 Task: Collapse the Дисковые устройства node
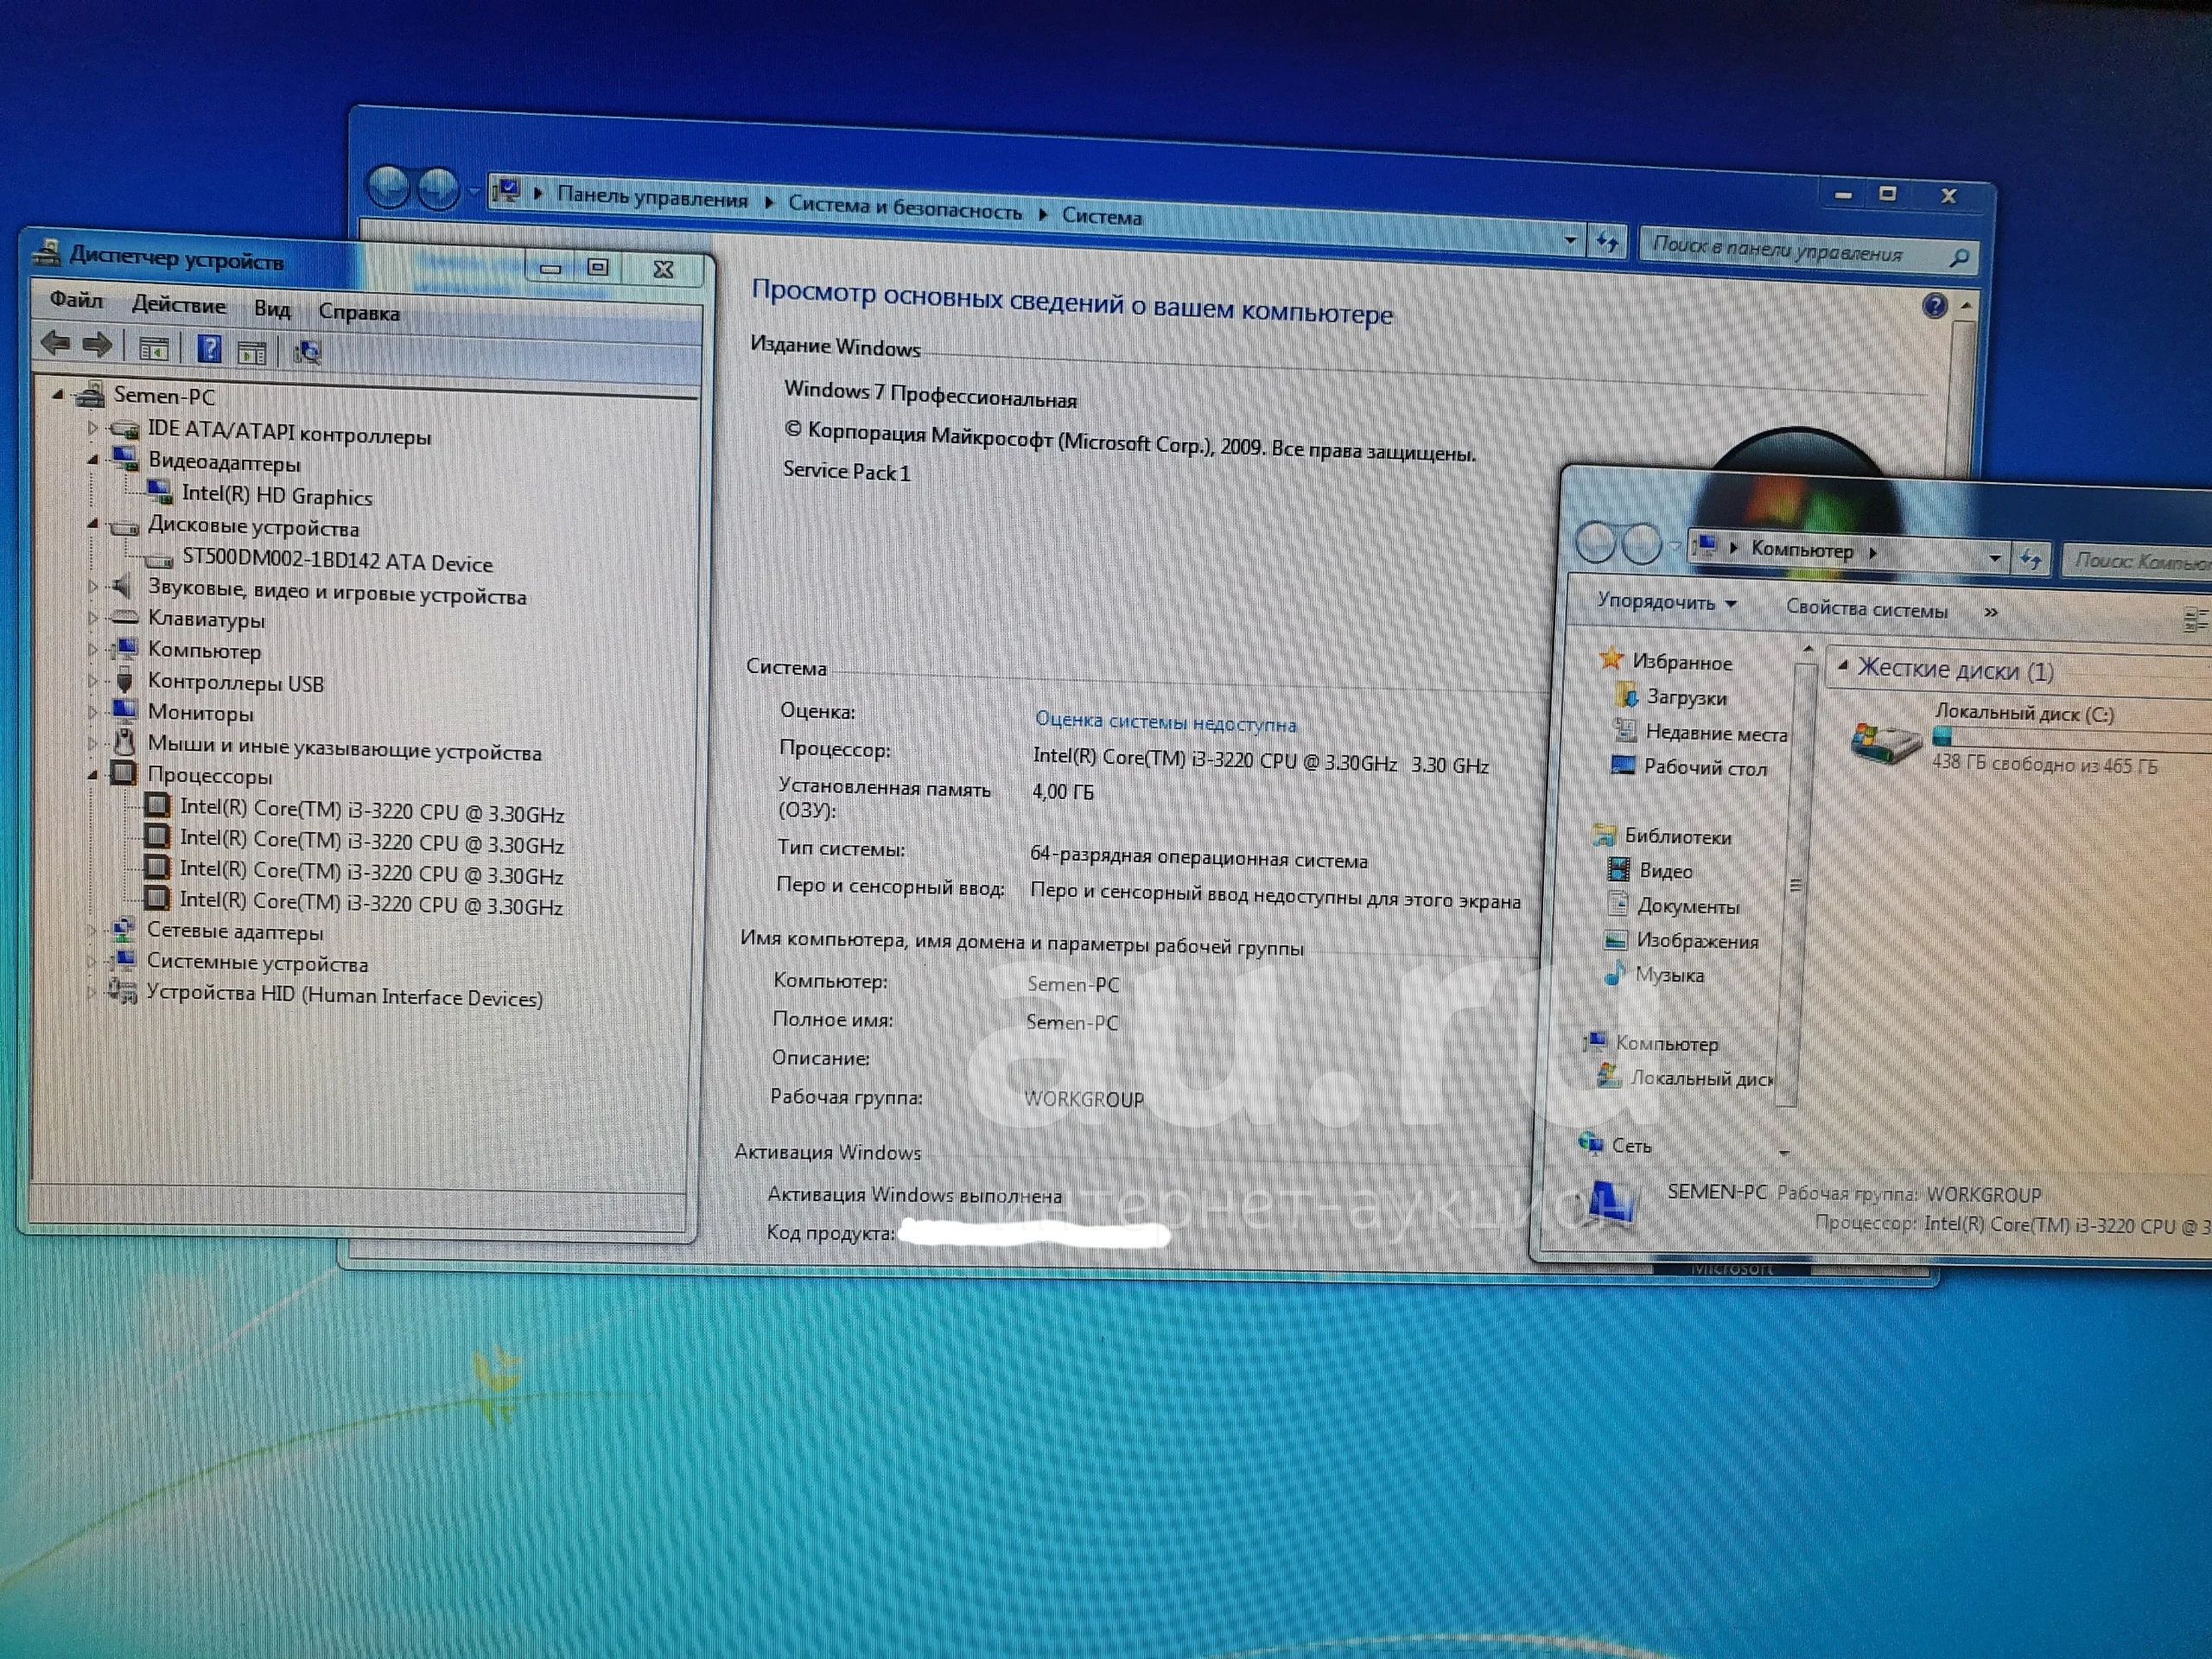(93, 523)
